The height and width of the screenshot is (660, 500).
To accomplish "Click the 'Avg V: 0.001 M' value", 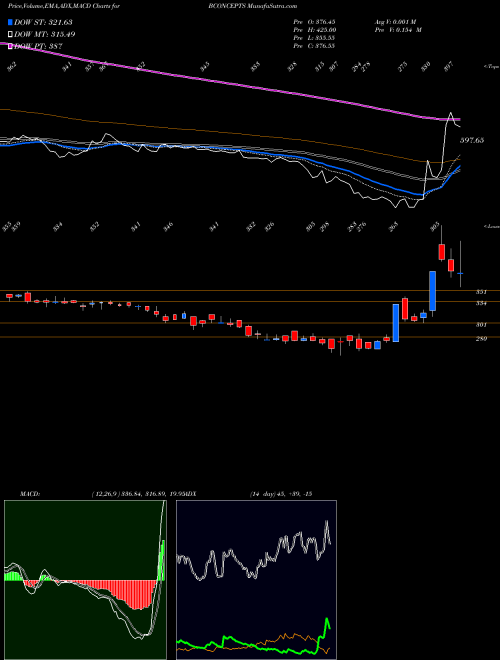I will pos(397,22).
